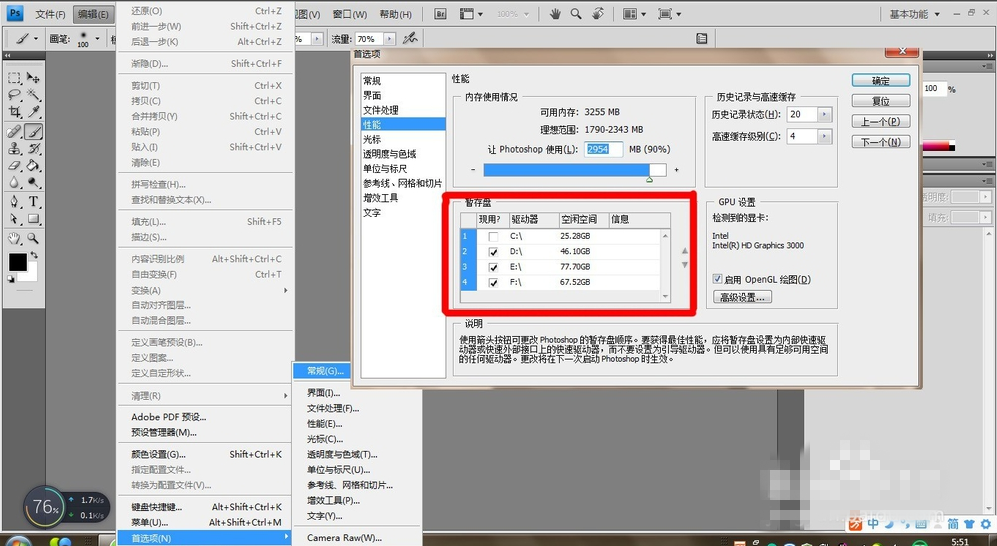Image resolution: width=997 pixels, height=546 pixels.
Task: Open the 文件(F) menu
Action: coord(50,15)
